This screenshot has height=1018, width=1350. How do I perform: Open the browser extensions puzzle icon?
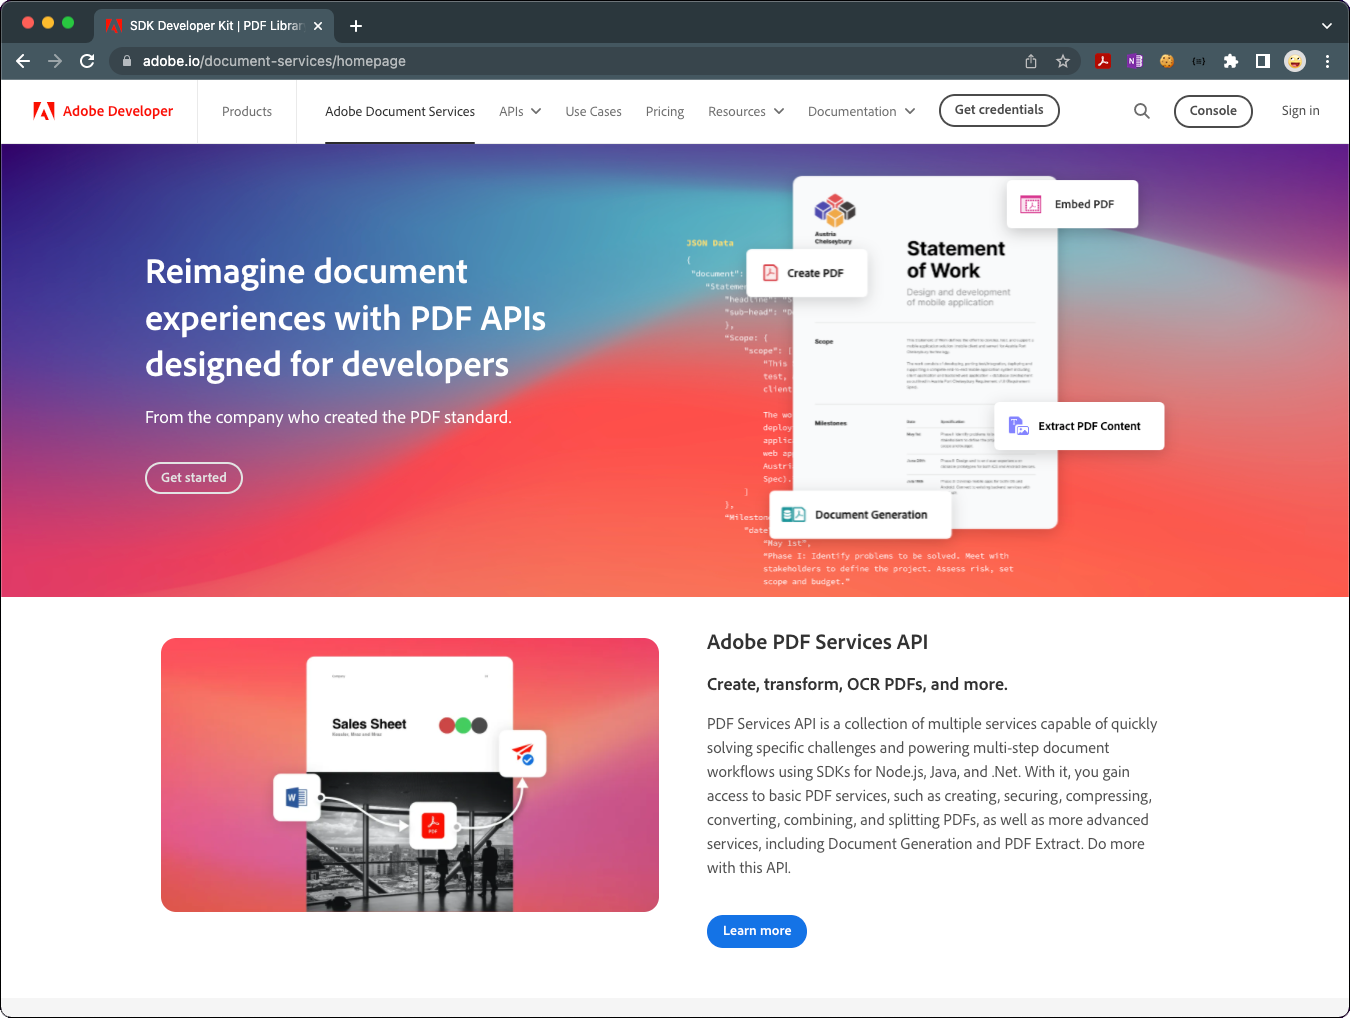1230,61
